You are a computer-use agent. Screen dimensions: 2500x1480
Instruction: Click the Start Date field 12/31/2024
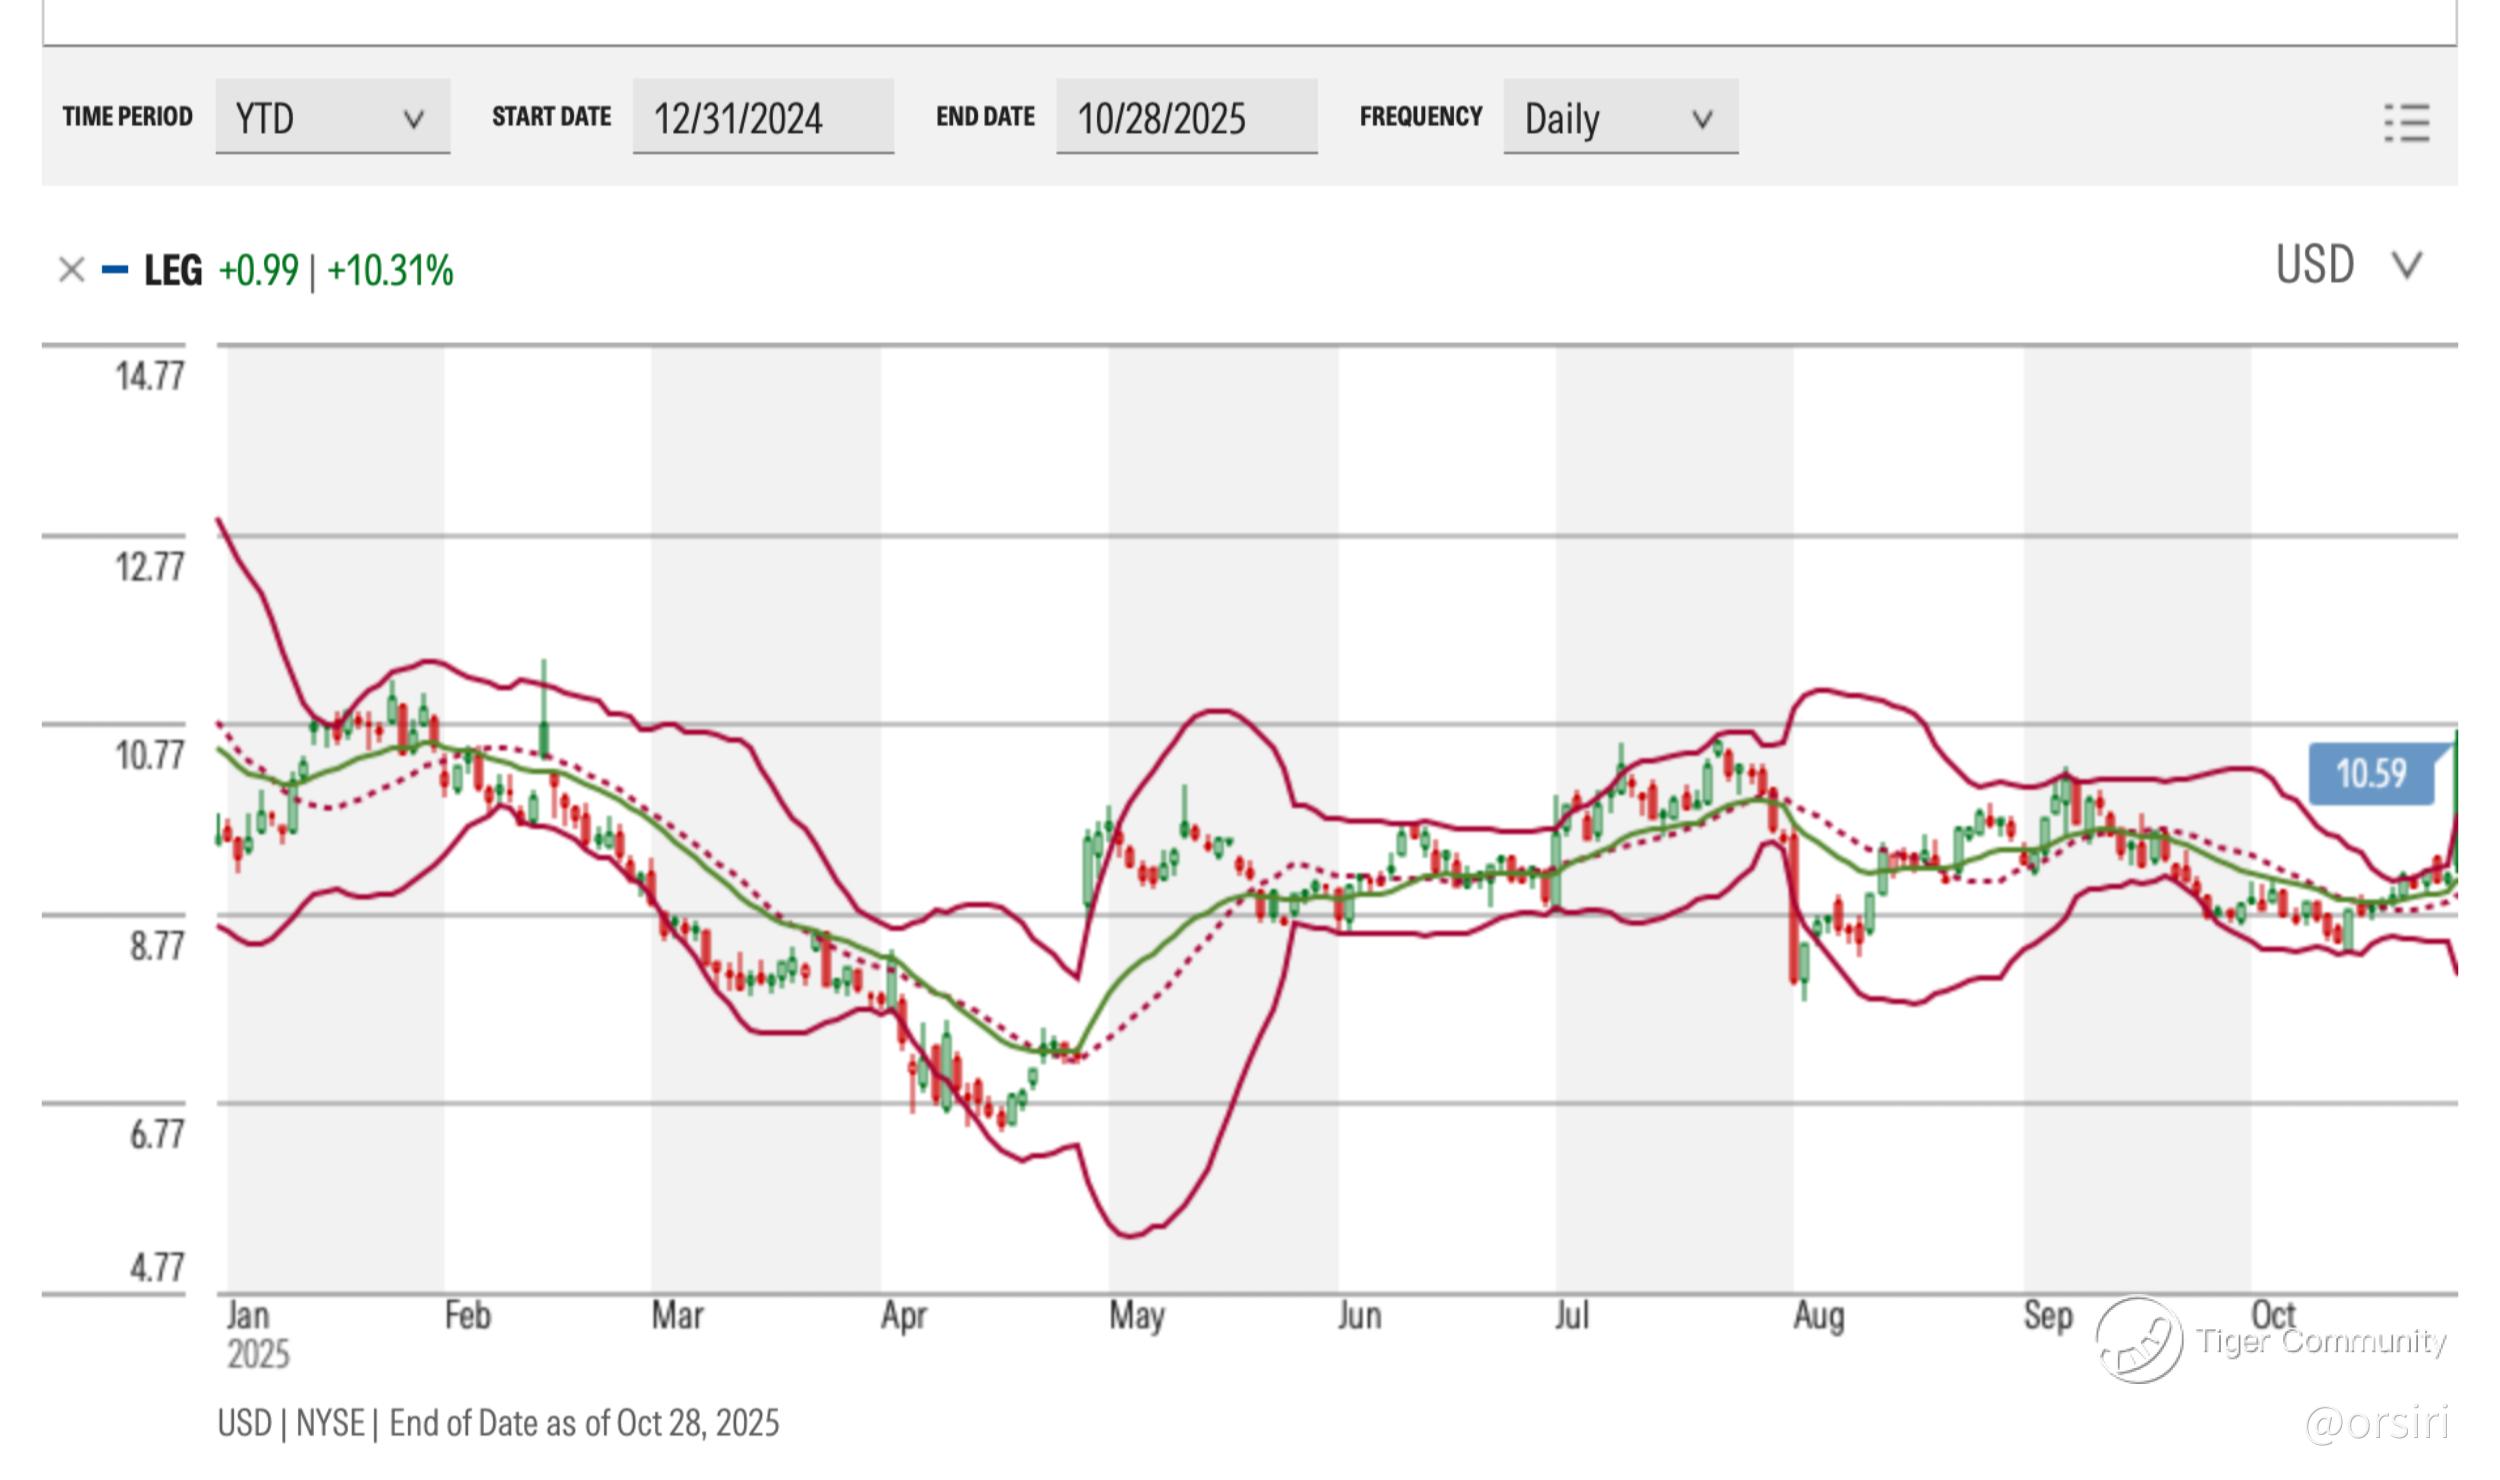coord(762,118)
